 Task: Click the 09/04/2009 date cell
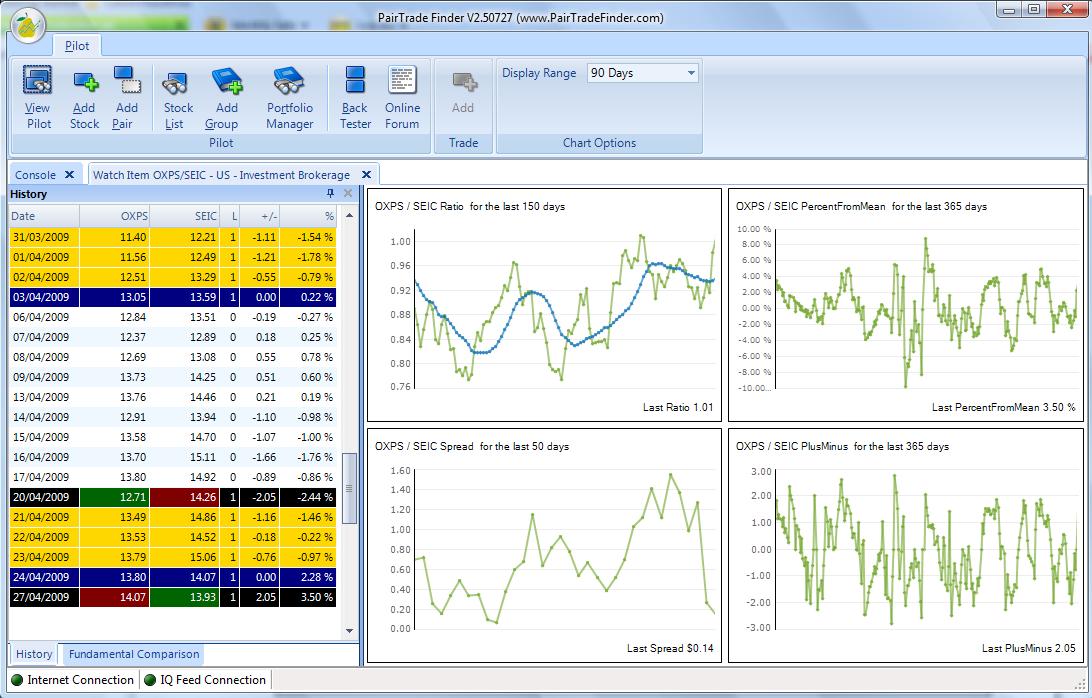45,377
